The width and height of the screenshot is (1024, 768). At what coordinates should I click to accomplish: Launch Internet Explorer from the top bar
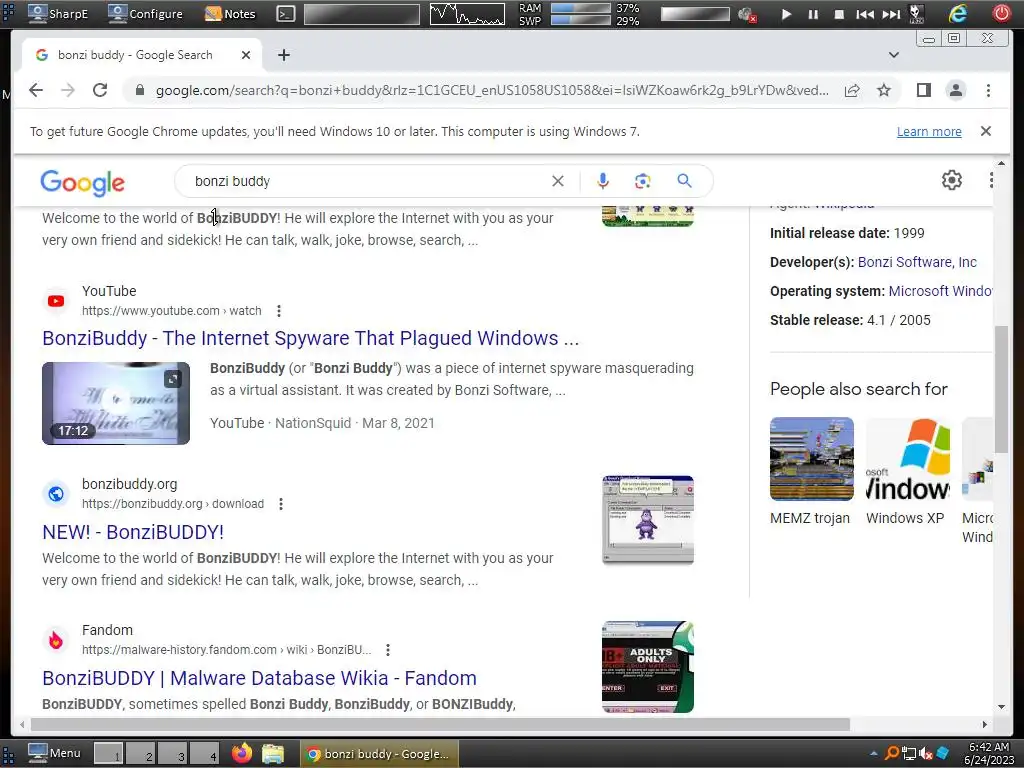click(957, 13)
